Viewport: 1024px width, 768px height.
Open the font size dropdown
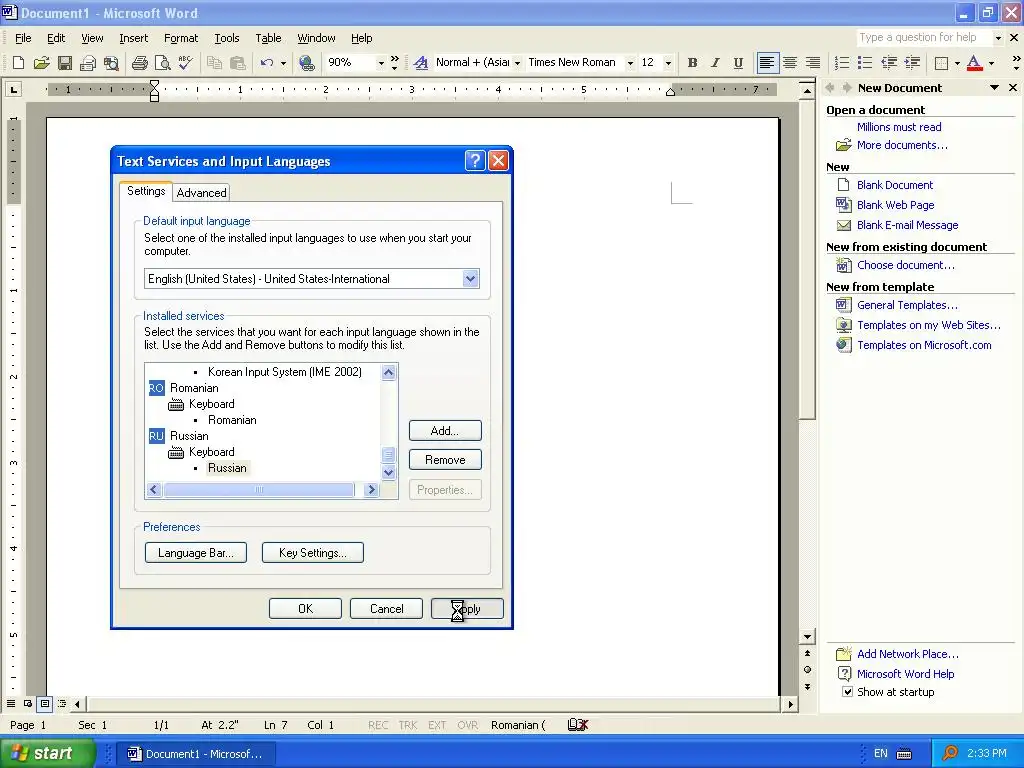[668, 63]
